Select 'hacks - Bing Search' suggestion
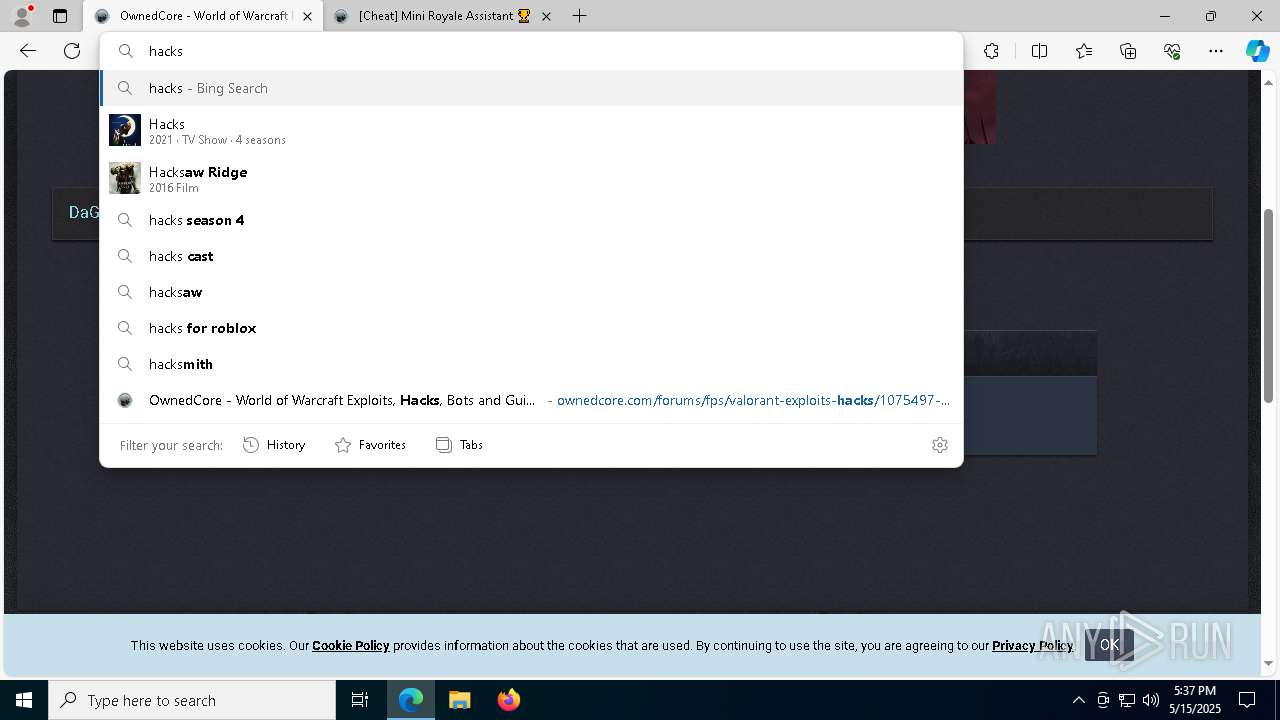The image size is (1280, 720). tap(531, 88)
